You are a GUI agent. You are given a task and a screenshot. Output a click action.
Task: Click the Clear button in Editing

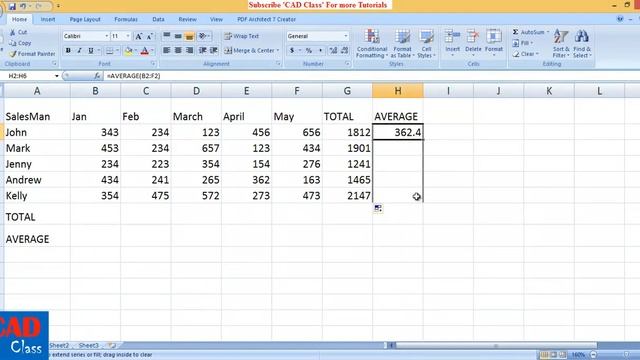(x=526, y=54)
